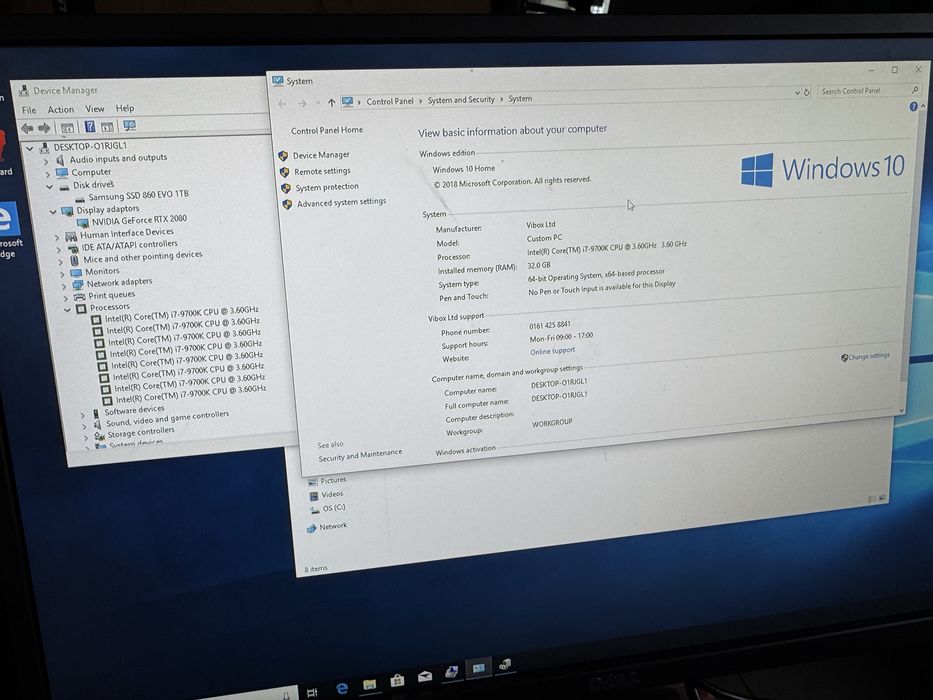Click the shield icon beside Remote settings
Image resolution: width=933 pixels, height=700 pixels.
284,172
